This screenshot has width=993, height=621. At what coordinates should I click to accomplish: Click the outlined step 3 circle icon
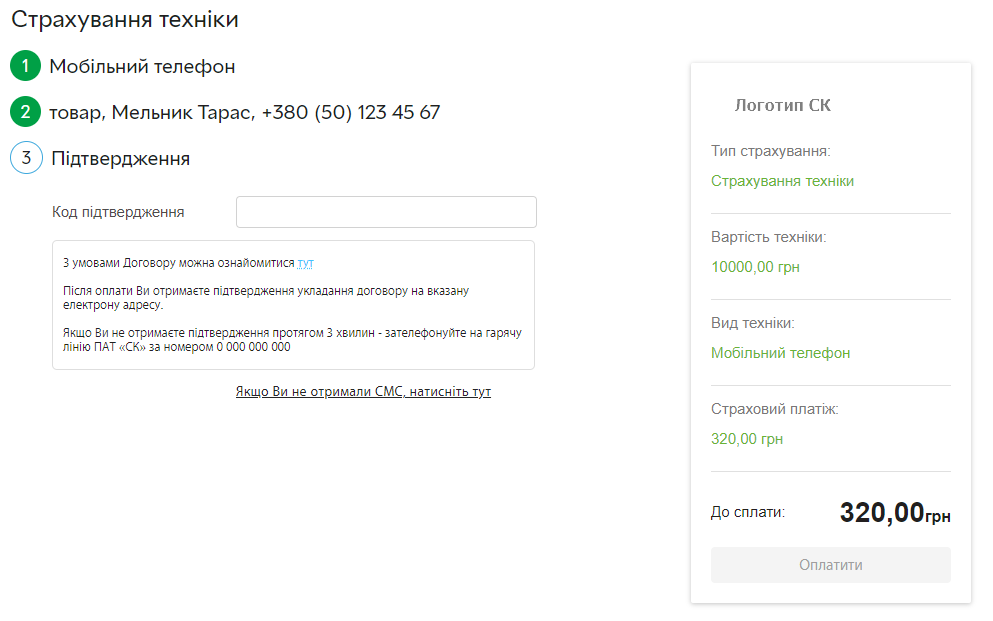tap(26, 158)
